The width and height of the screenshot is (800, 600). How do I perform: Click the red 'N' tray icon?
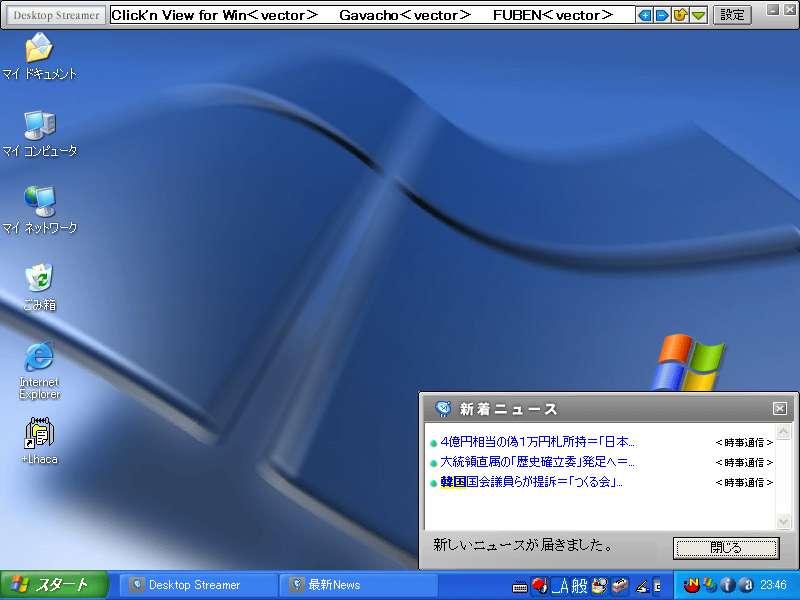691,585
